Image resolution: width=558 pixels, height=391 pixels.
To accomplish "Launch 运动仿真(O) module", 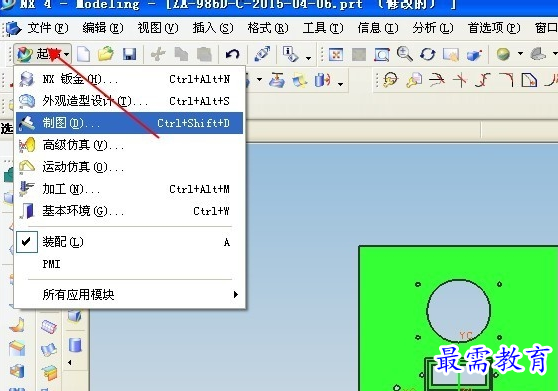I will [130, 167].
